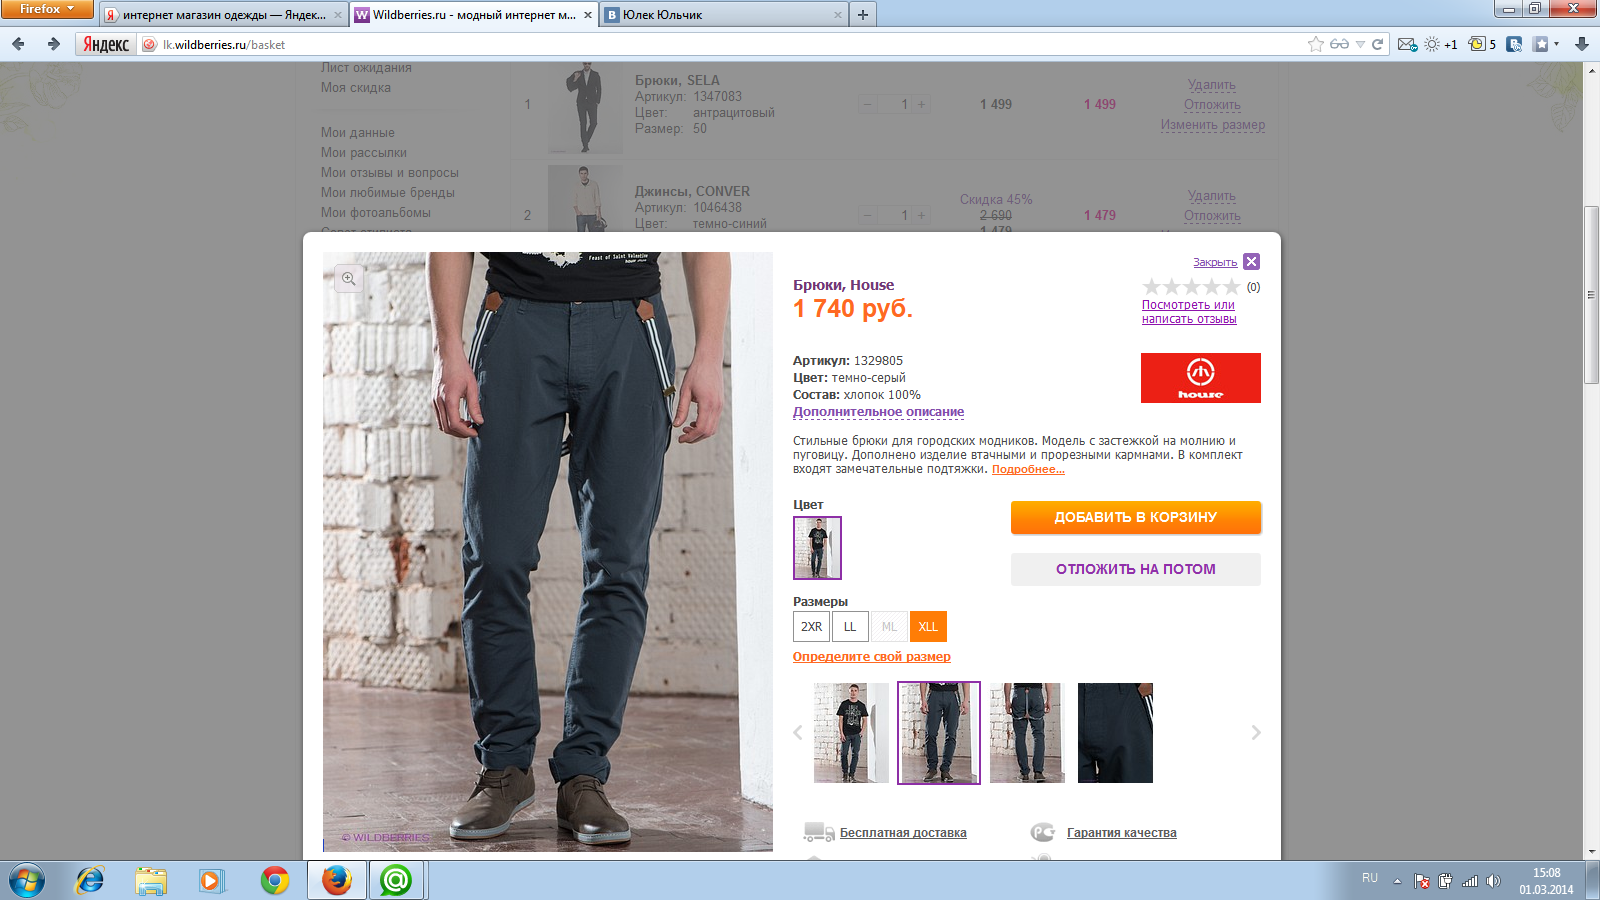Screen dimensions: 1600x900
Task: Go forward with browser forward arrow
Action: click(53, 44)
